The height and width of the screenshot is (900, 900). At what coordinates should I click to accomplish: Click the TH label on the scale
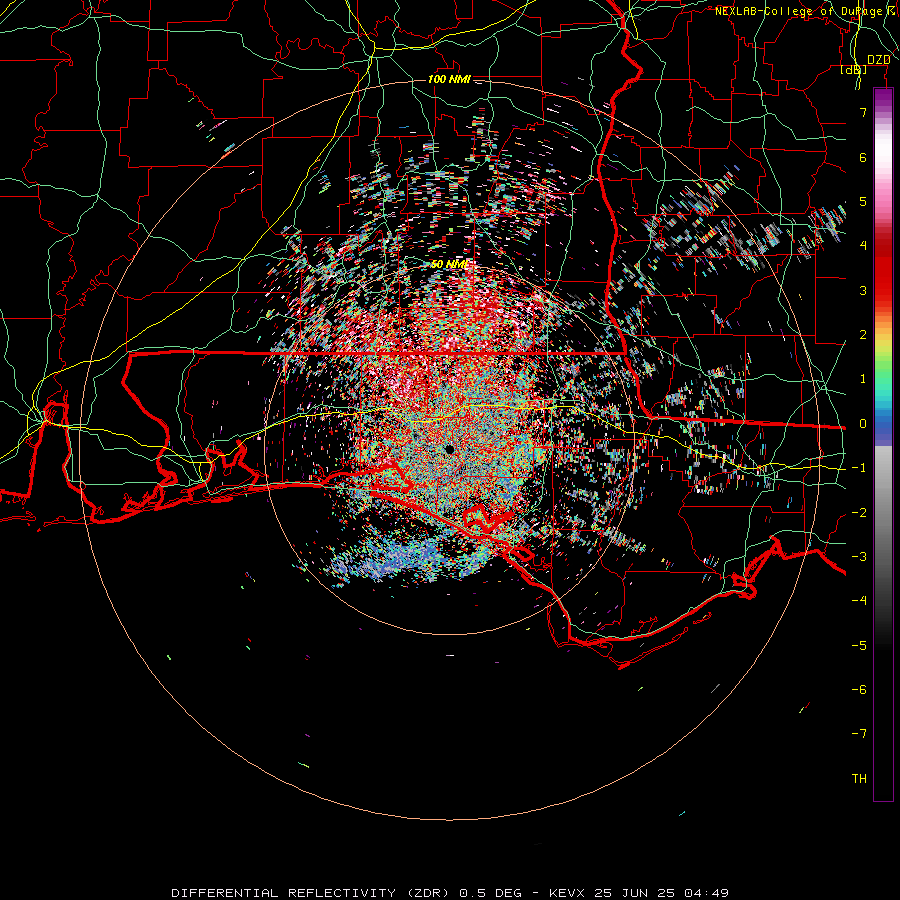click(859, 779)
